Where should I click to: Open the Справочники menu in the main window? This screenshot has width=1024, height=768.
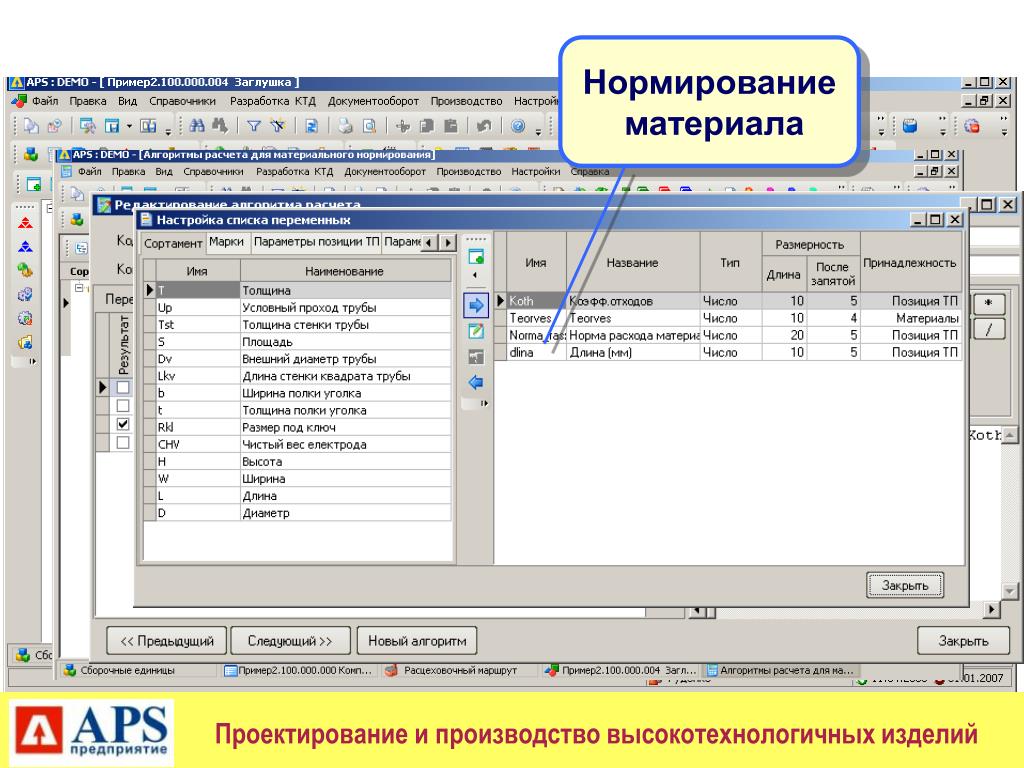click(182, 101)
